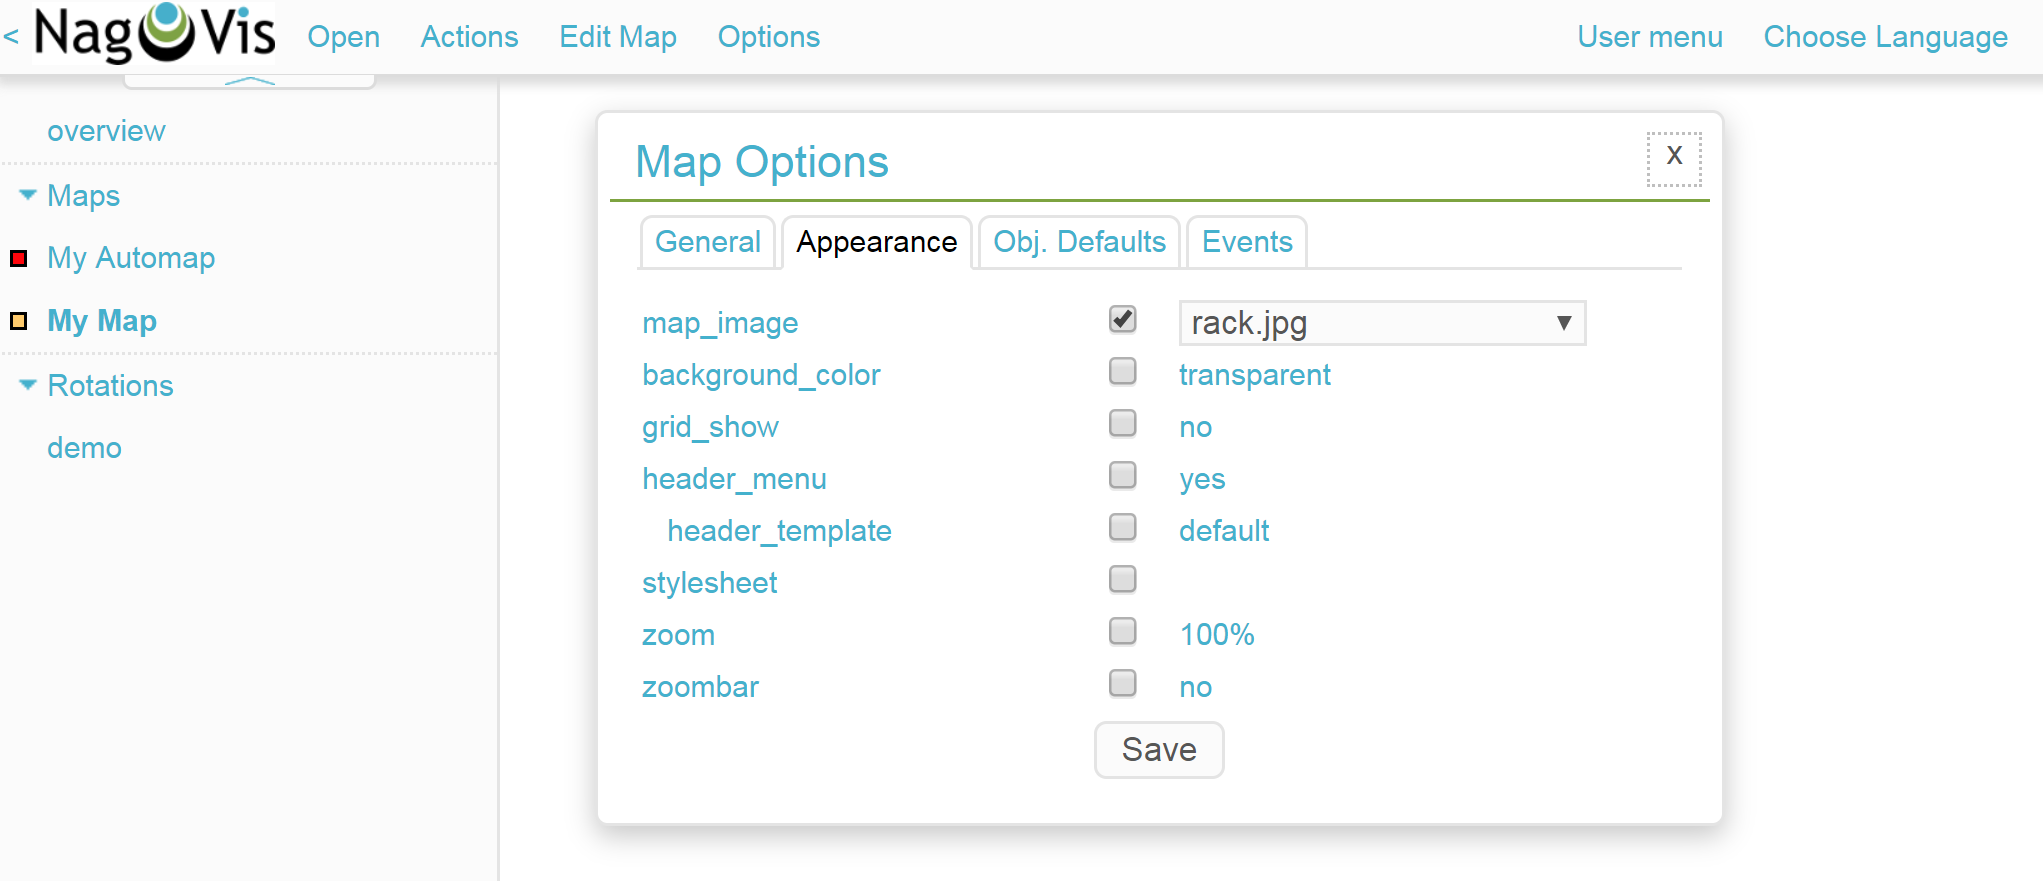The height and width of the screenshot is (881, 2043).
Task: Enable the zoombar option checkbox
Action: 1123,684
